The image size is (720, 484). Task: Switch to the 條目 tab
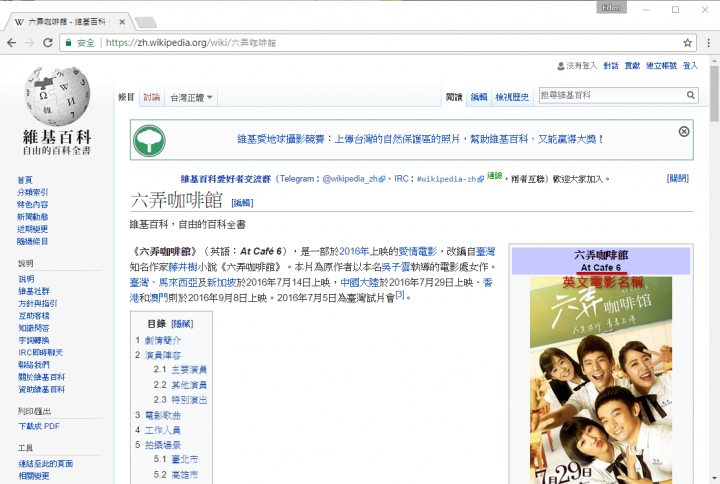click(x=126, y=97)
